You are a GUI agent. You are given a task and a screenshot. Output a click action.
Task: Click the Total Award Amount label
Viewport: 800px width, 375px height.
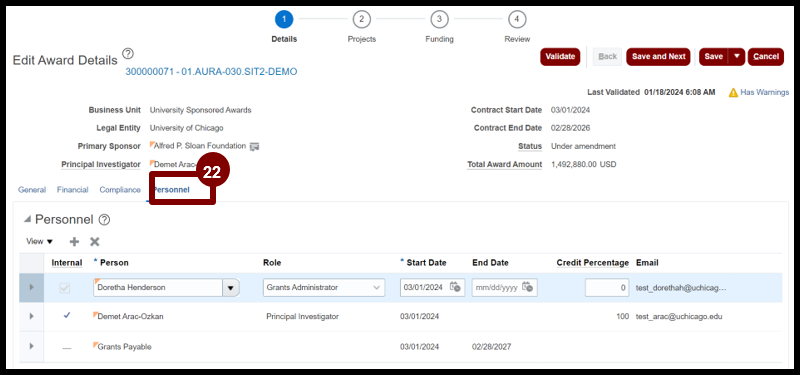pyautogui.click(x=505, y=164)
